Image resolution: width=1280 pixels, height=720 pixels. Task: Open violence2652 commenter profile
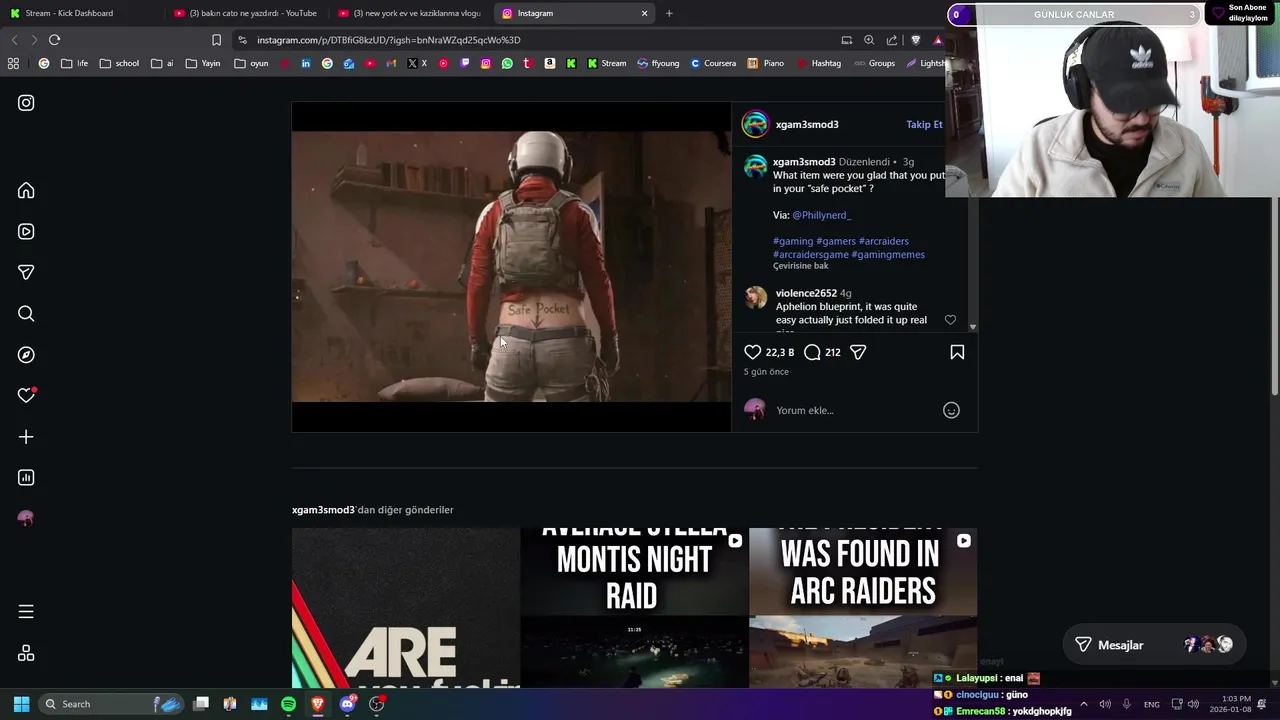(806, 293)
